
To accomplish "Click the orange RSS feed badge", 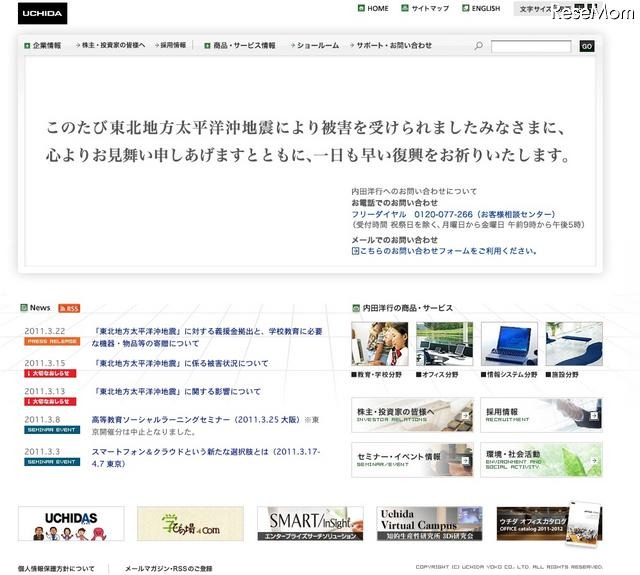I will [69, 308].
